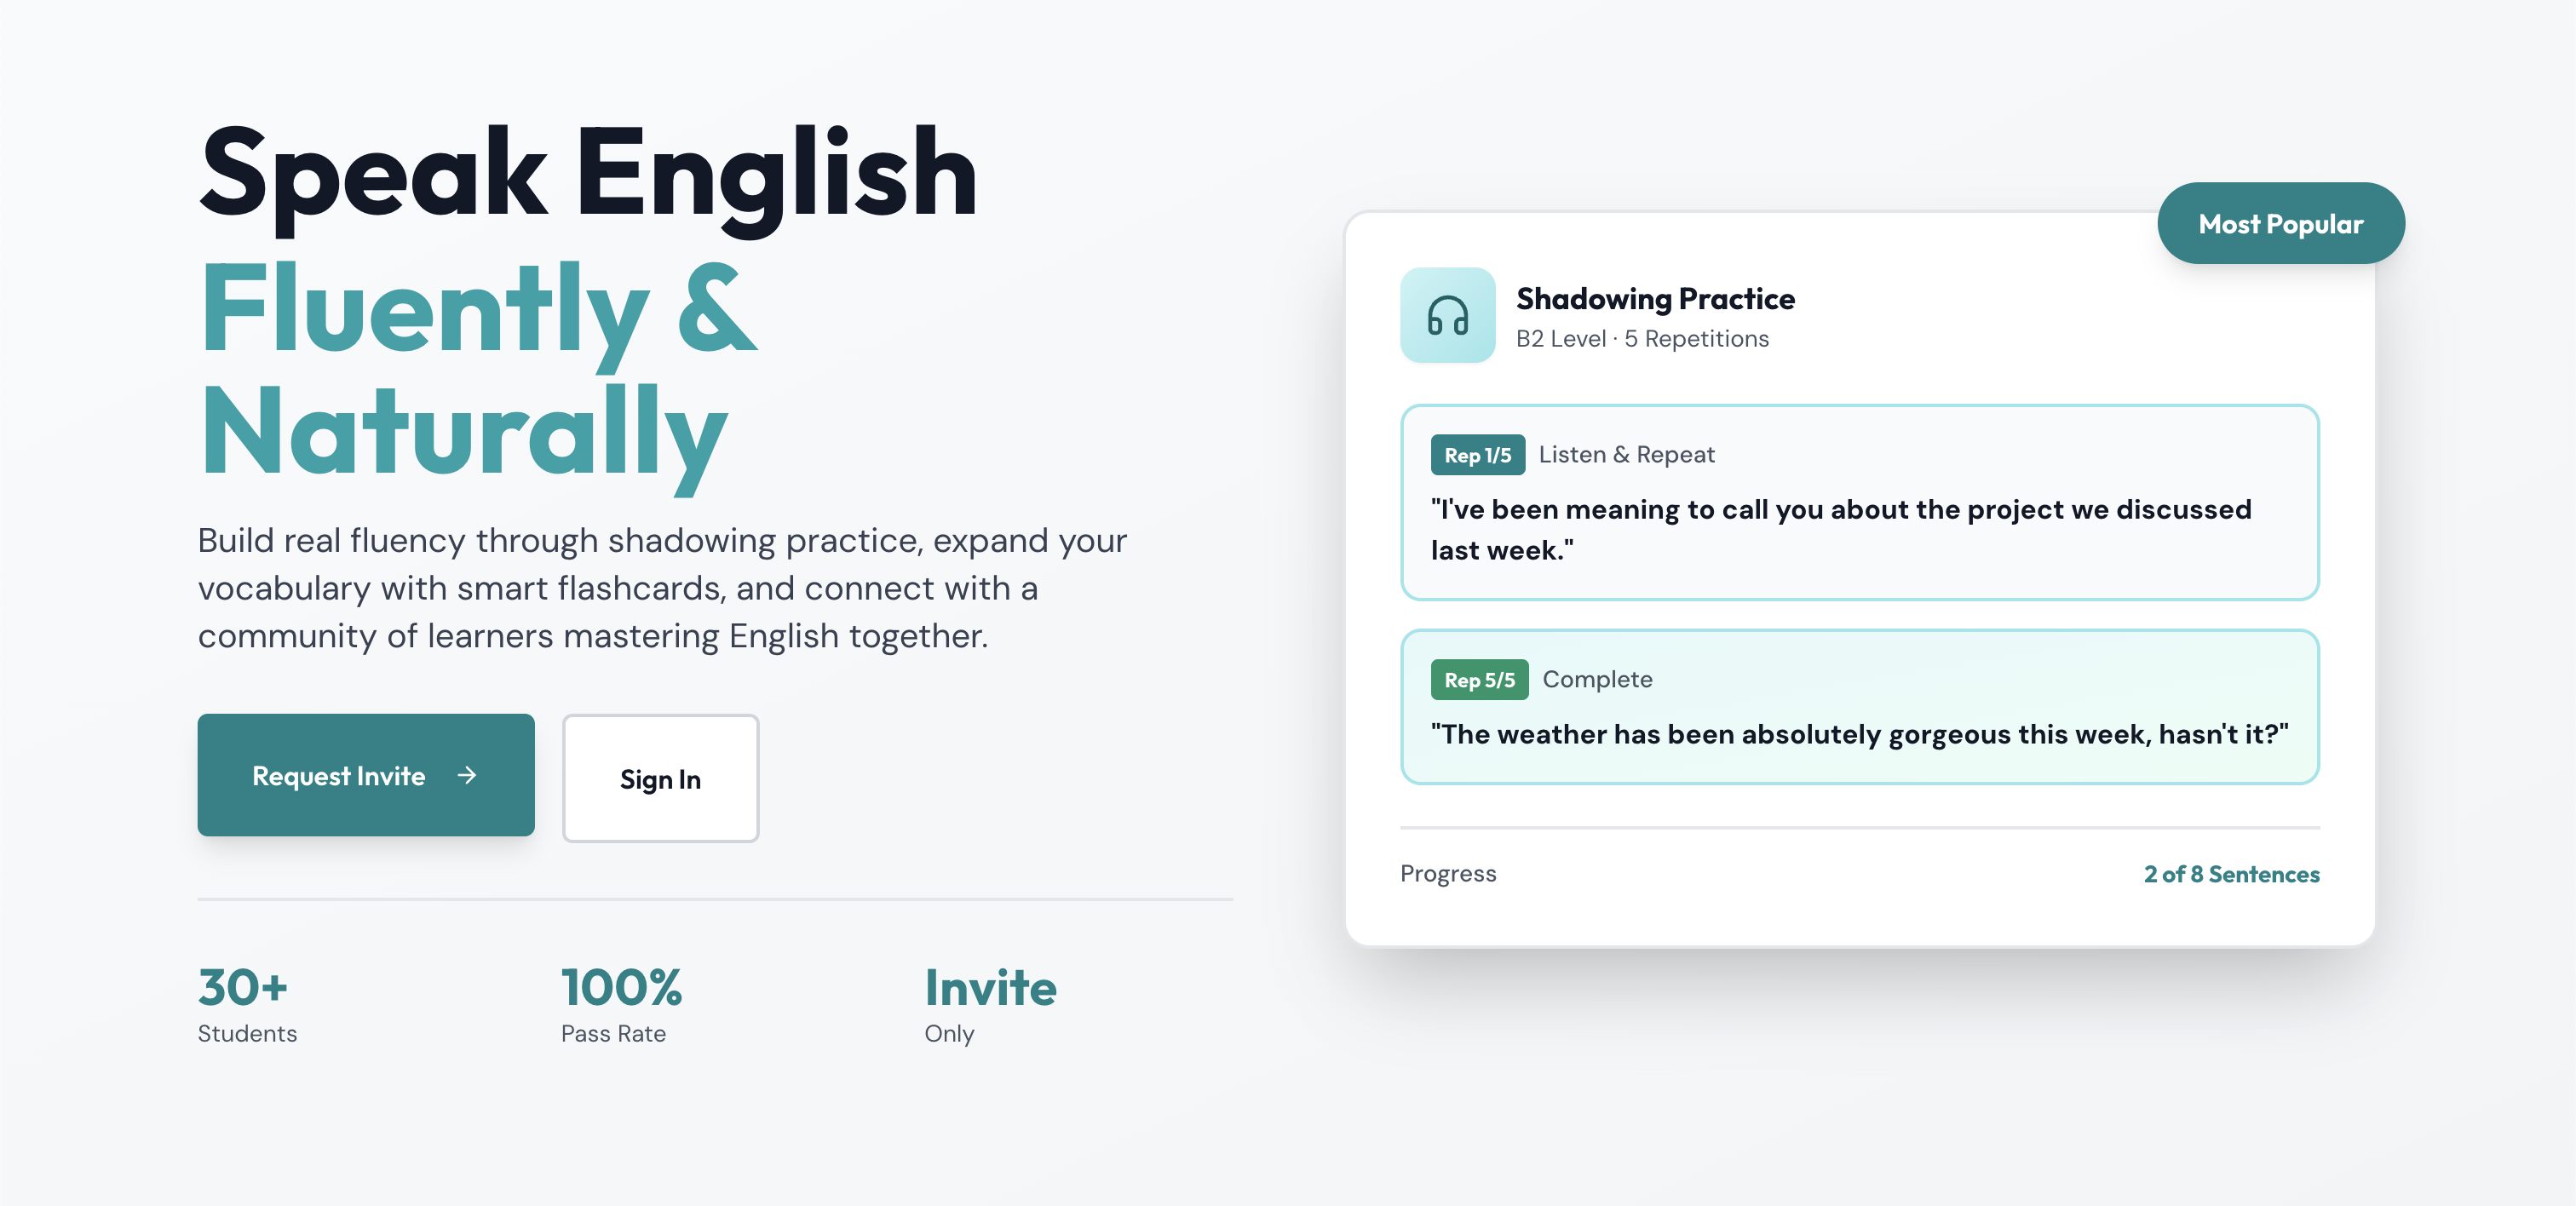2576x1206 pixels.
Task: Click the 2 of 8 Sentences progress indicator
Action: coord(2231,873)
